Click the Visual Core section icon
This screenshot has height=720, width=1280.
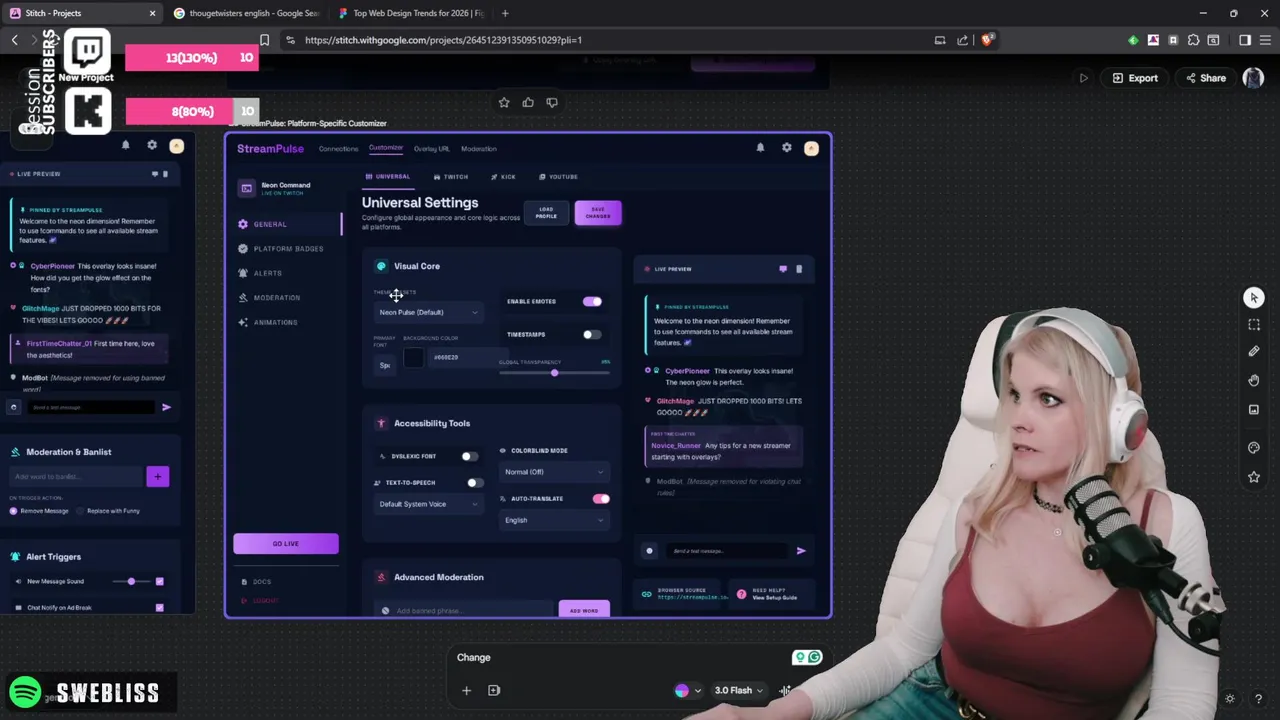381,266
